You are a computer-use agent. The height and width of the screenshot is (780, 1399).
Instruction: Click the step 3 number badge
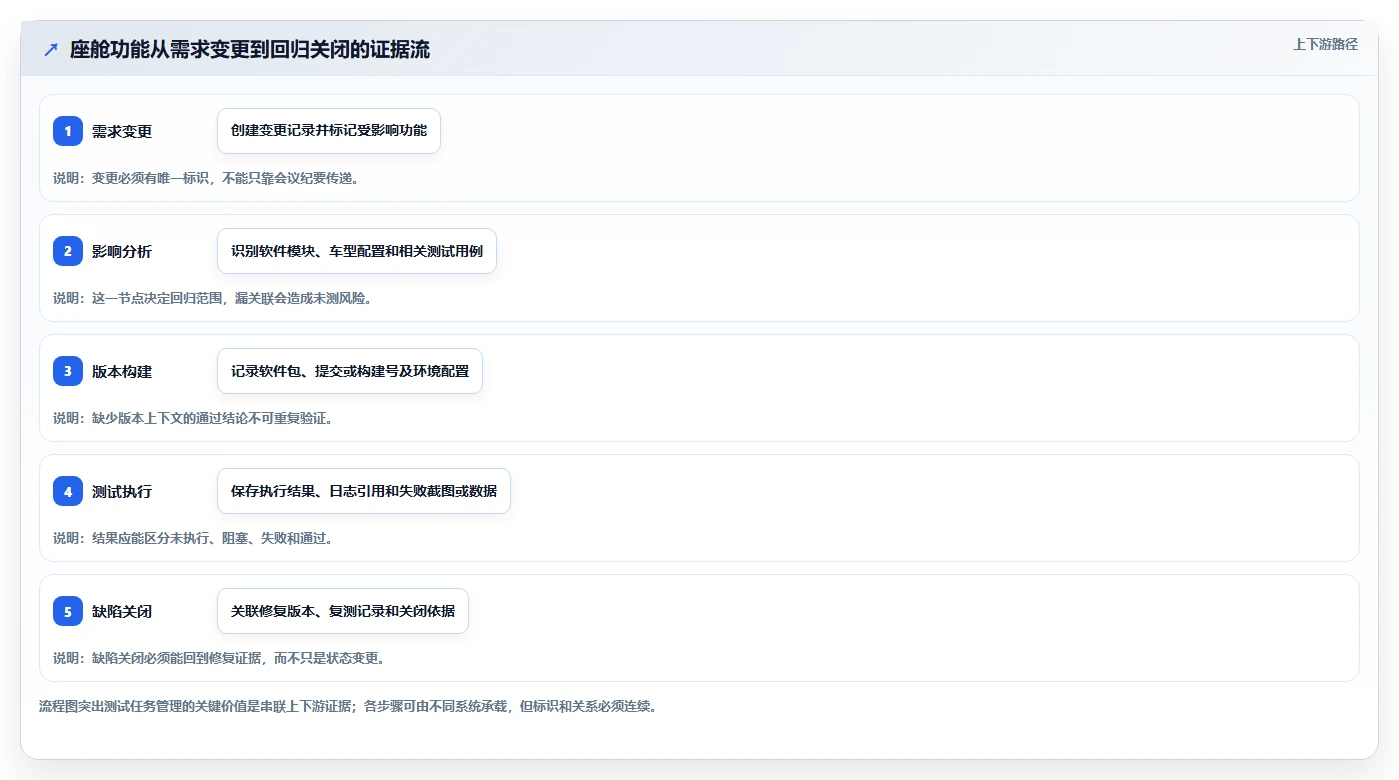[68, 371]
